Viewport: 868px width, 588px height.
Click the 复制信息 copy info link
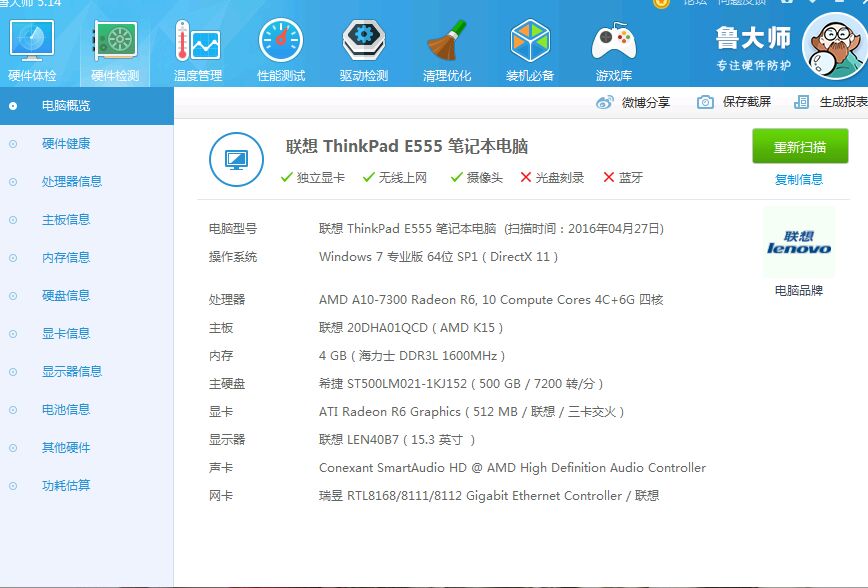[x=799, y=179]
